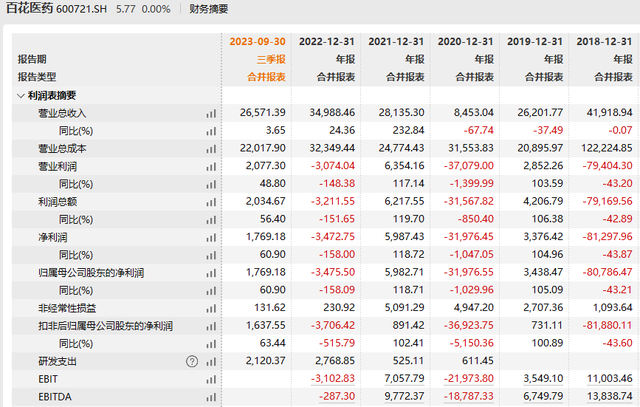Click the EBITDA row label
Screen dimensions: 640x407
pos(55,397)
